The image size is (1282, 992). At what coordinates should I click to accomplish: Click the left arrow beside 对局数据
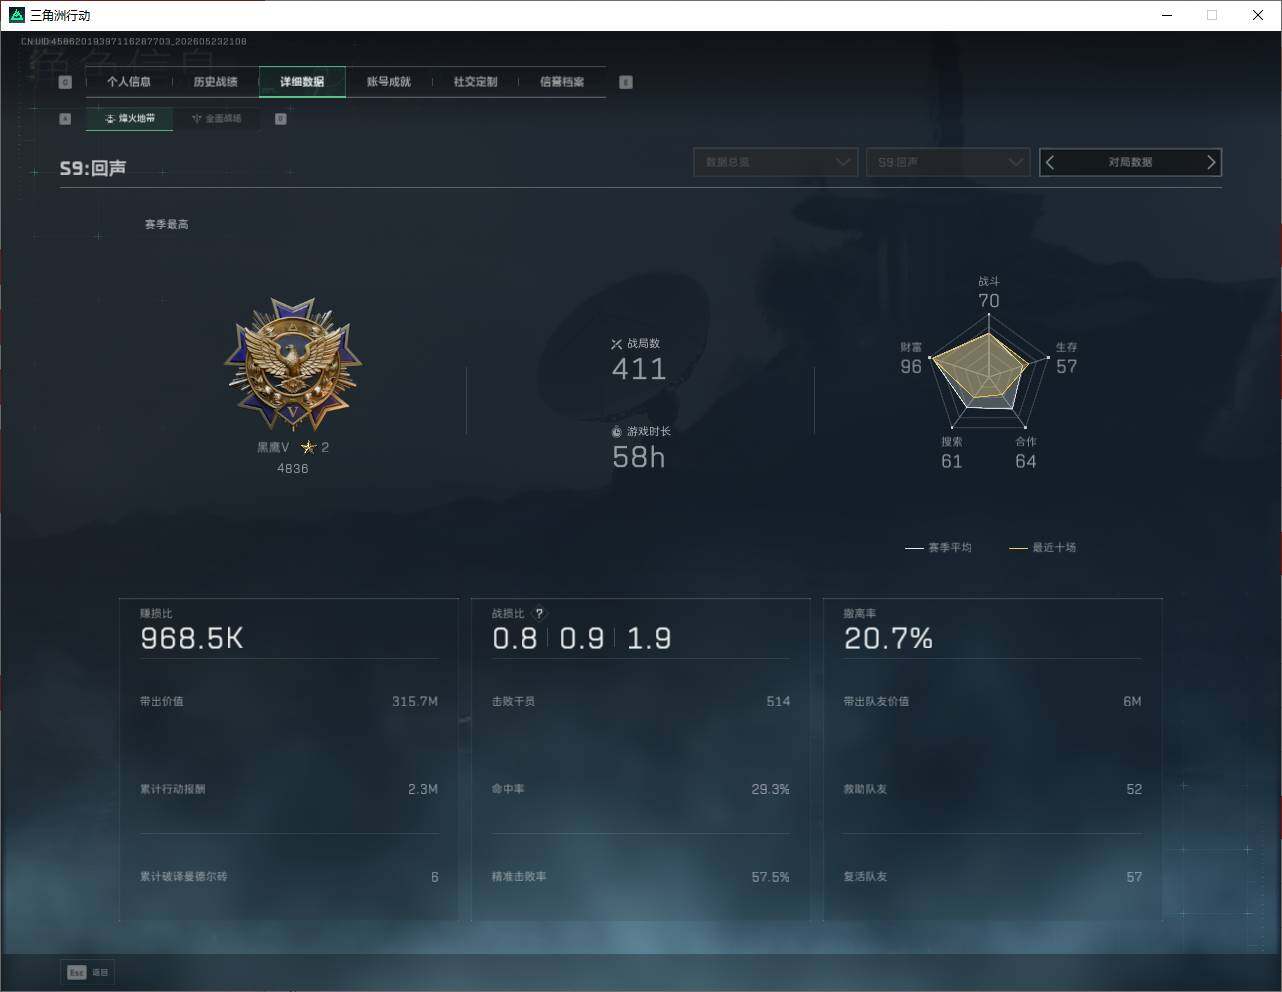1050,162
